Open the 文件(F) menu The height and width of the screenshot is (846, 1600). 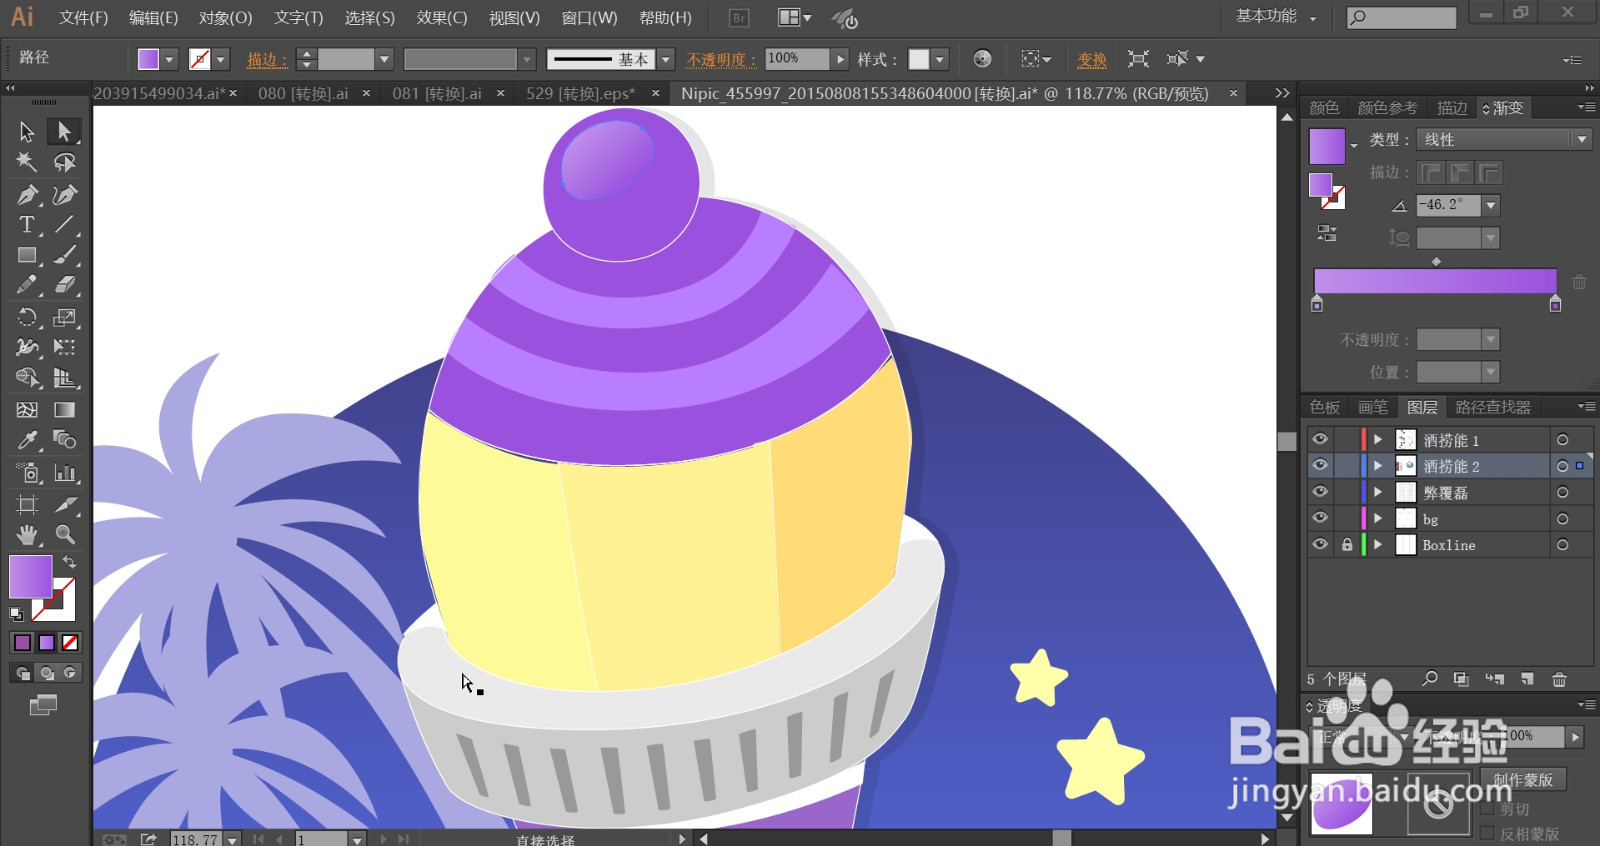point(83,18)
